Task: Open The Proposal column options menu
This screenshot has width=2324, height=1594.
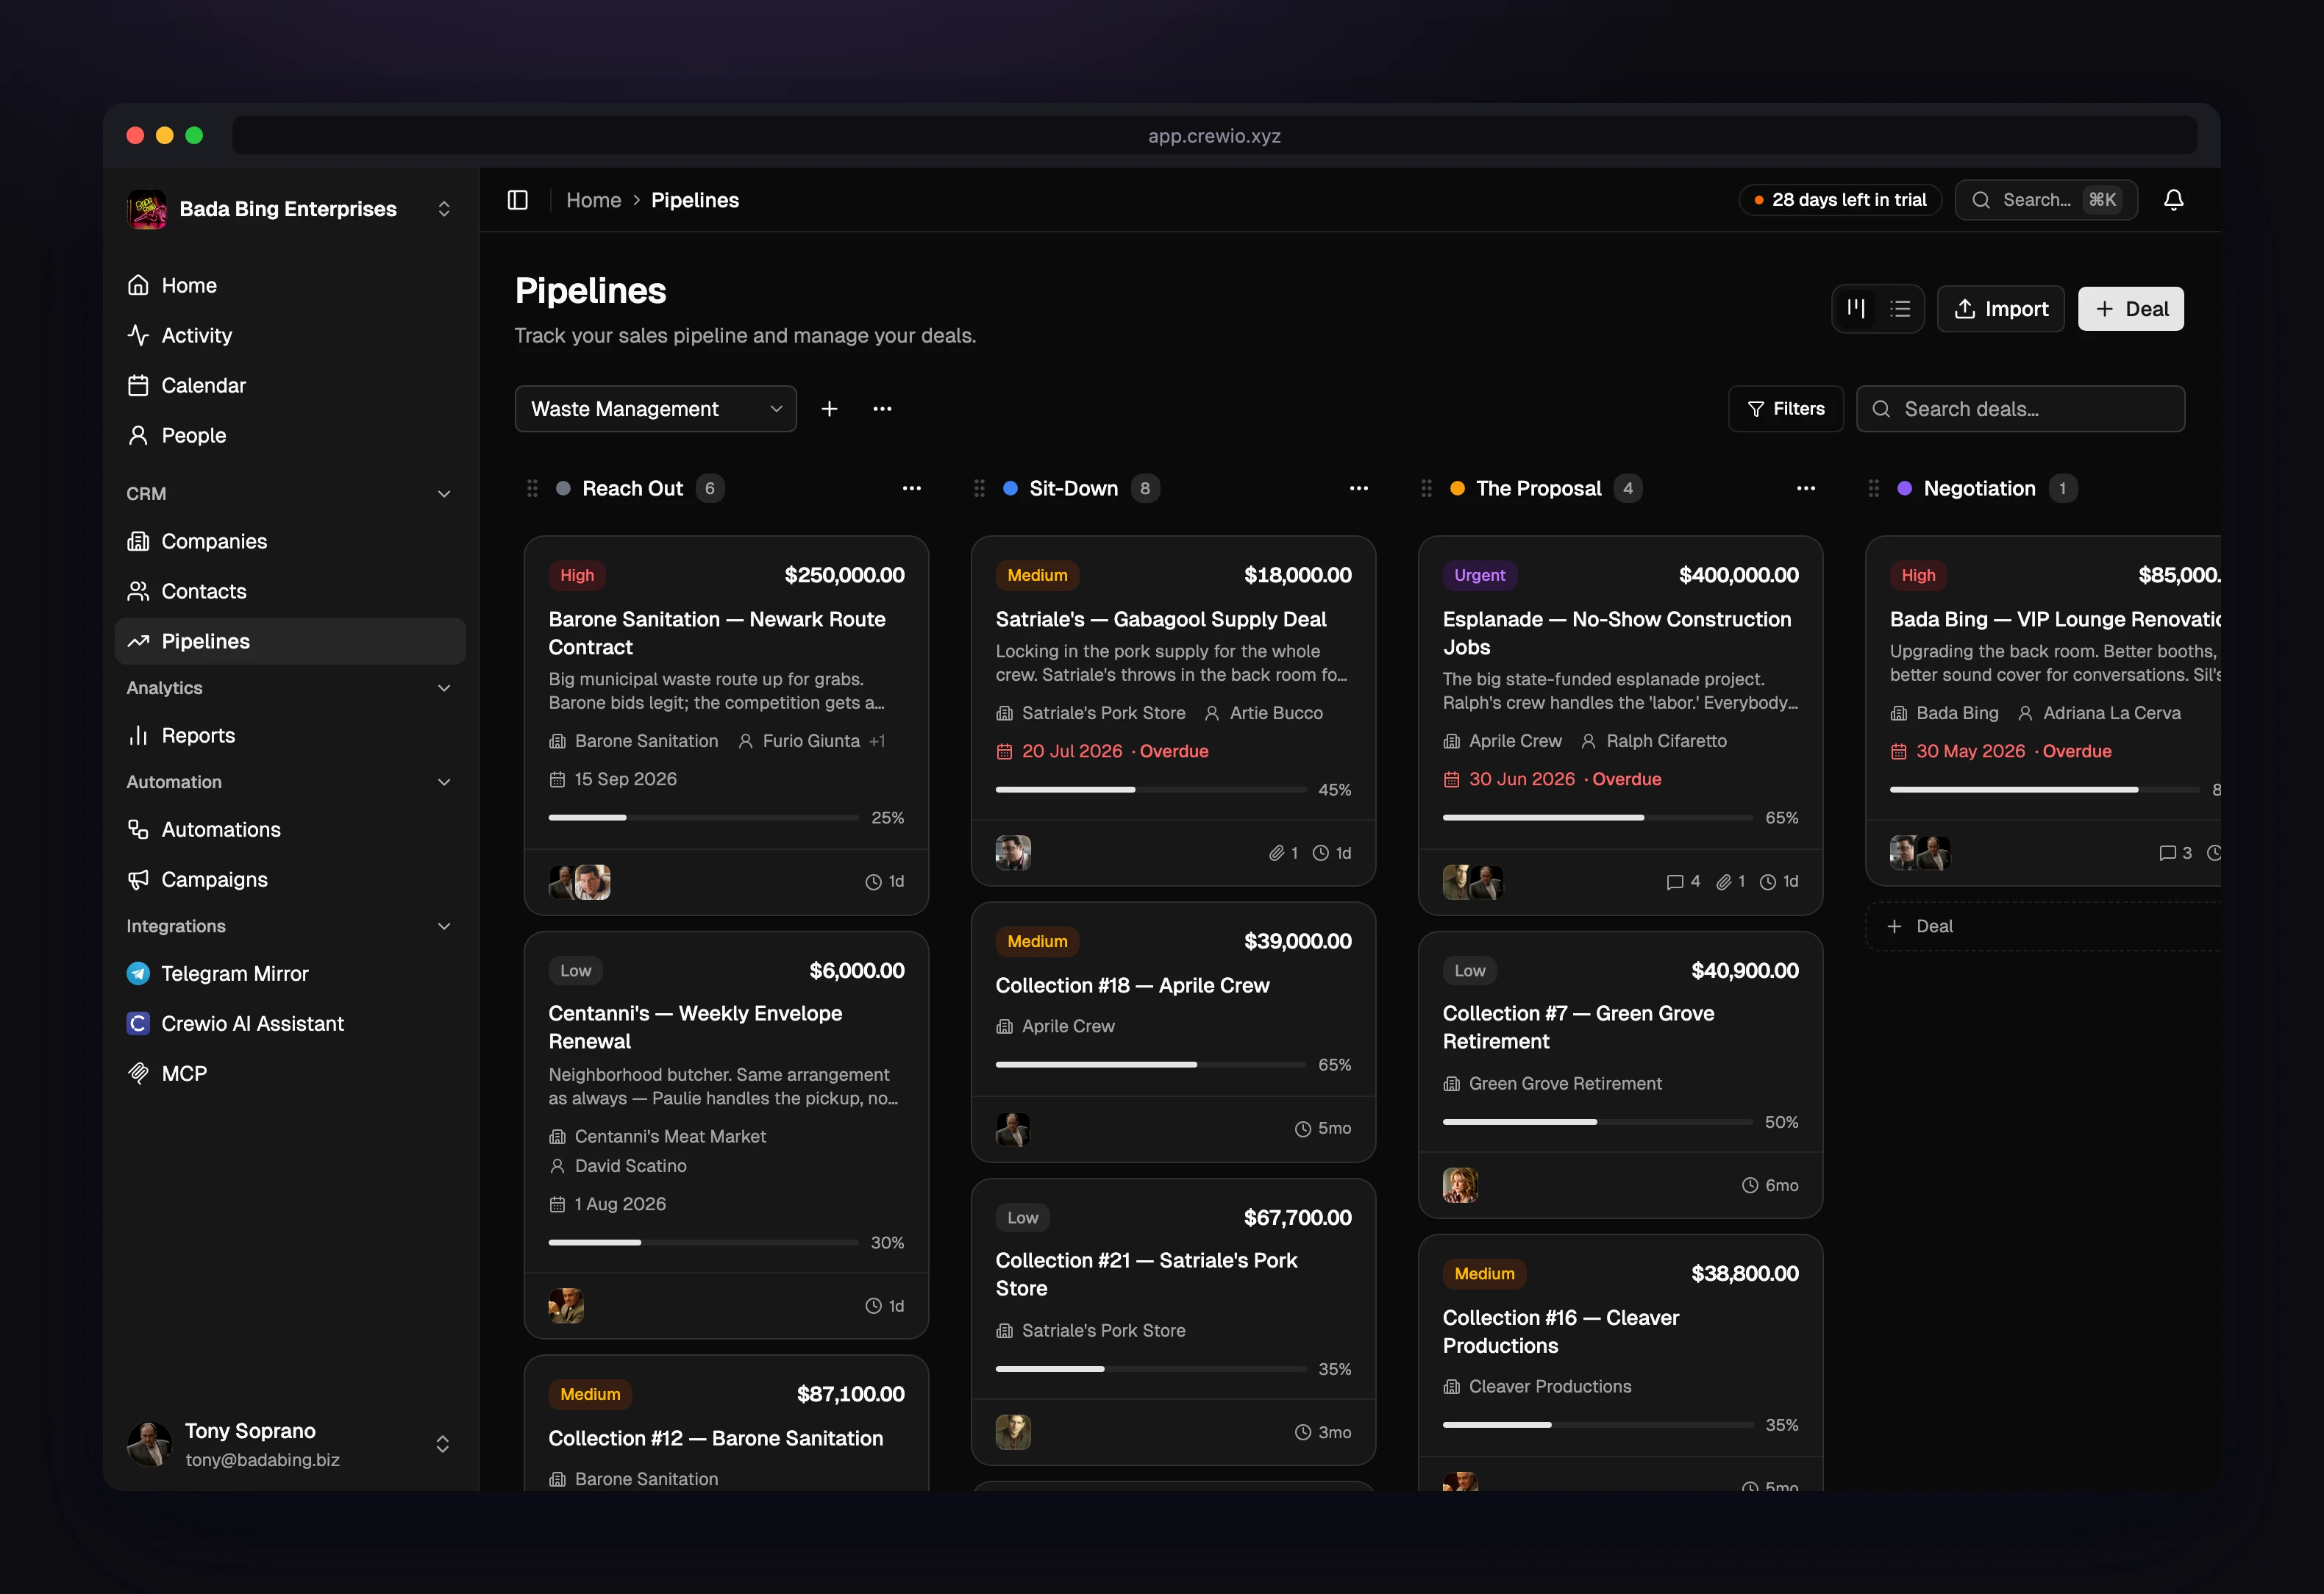Action: click(x=1805, y=488)
